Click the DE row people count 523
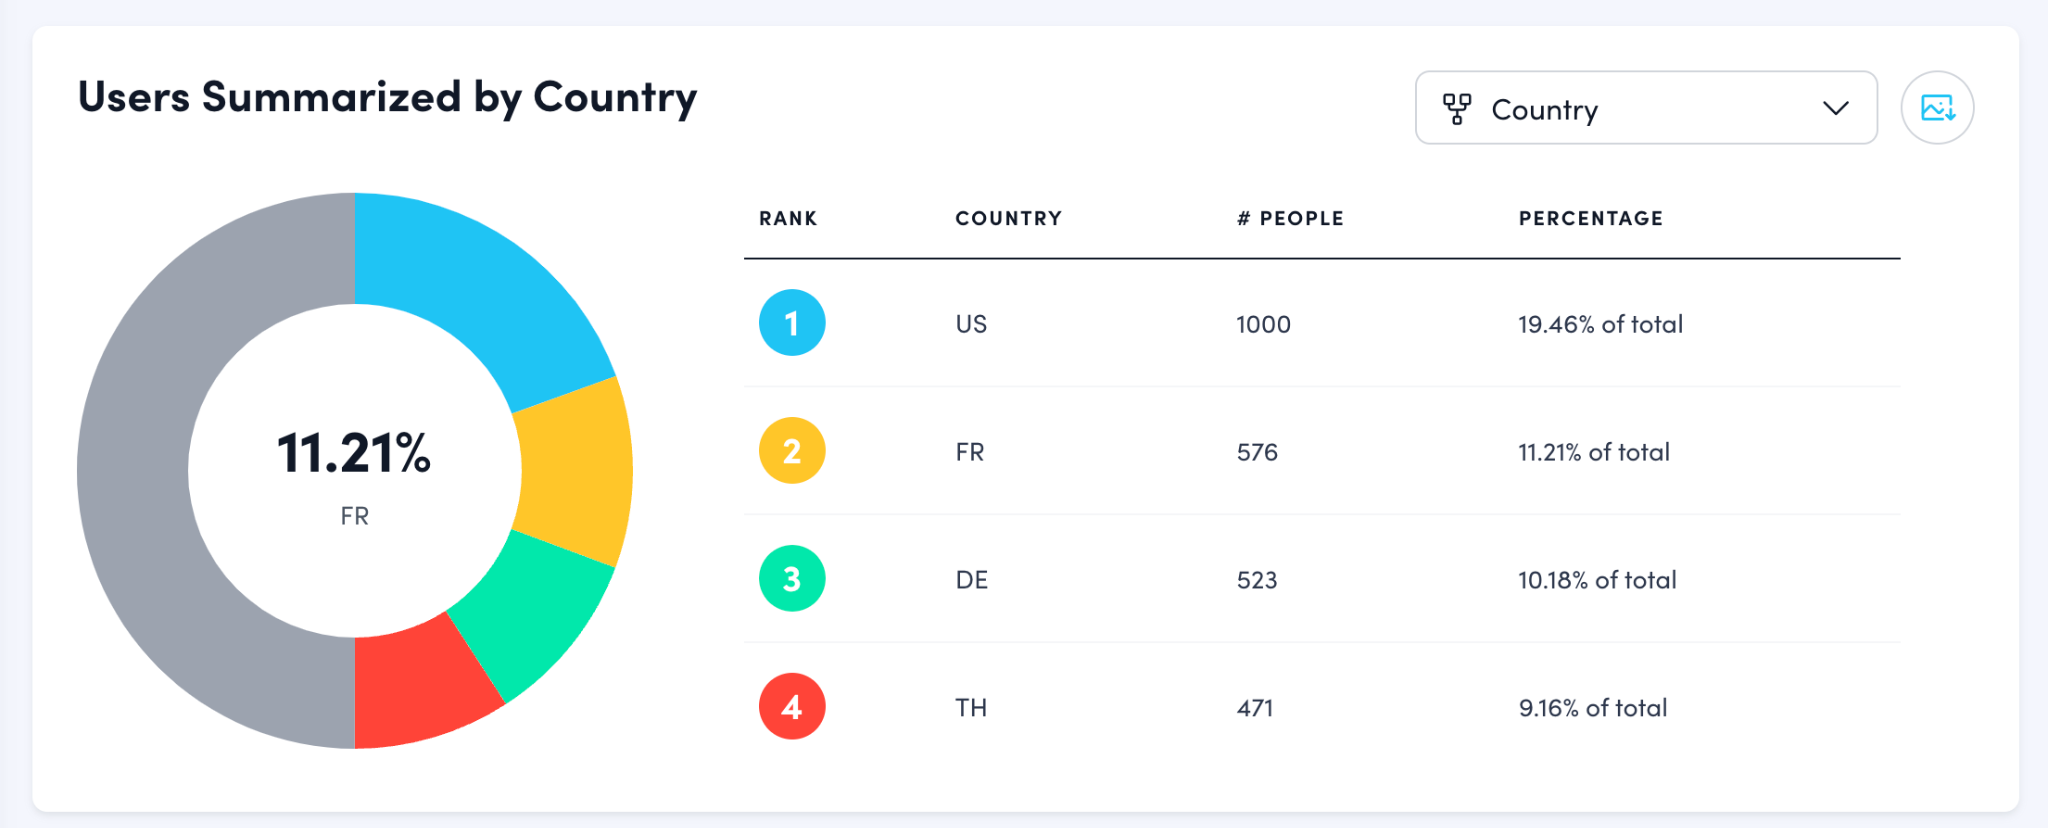Image resolution: width=2048 pixels, height=828 pixels. 1257,581
